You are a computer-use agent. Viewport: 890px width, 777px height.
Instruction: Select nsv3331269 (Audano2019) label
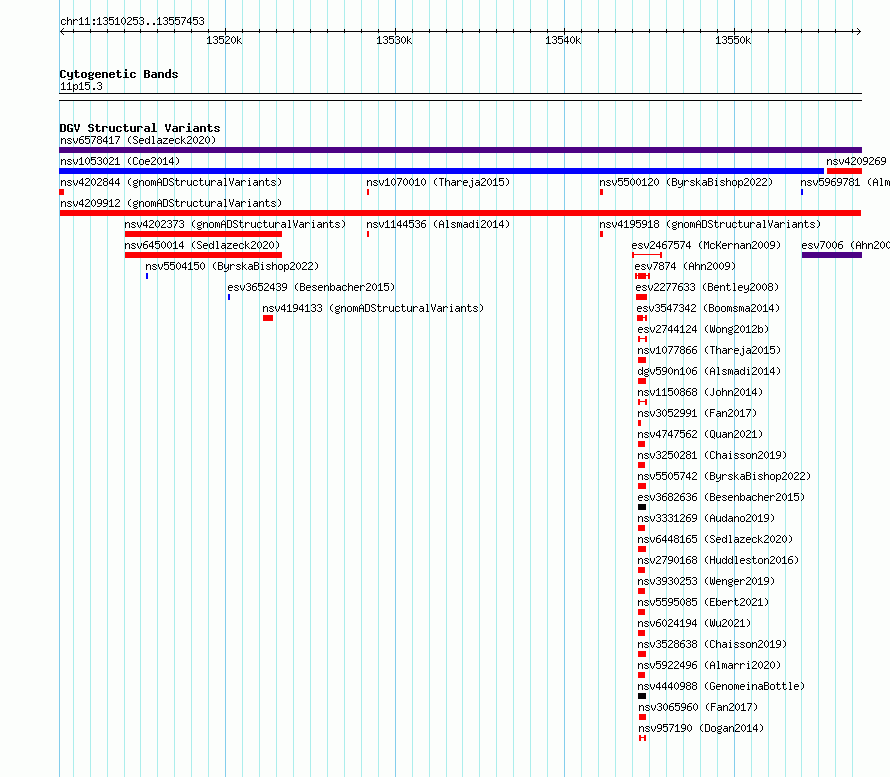[x=706, y=518]
